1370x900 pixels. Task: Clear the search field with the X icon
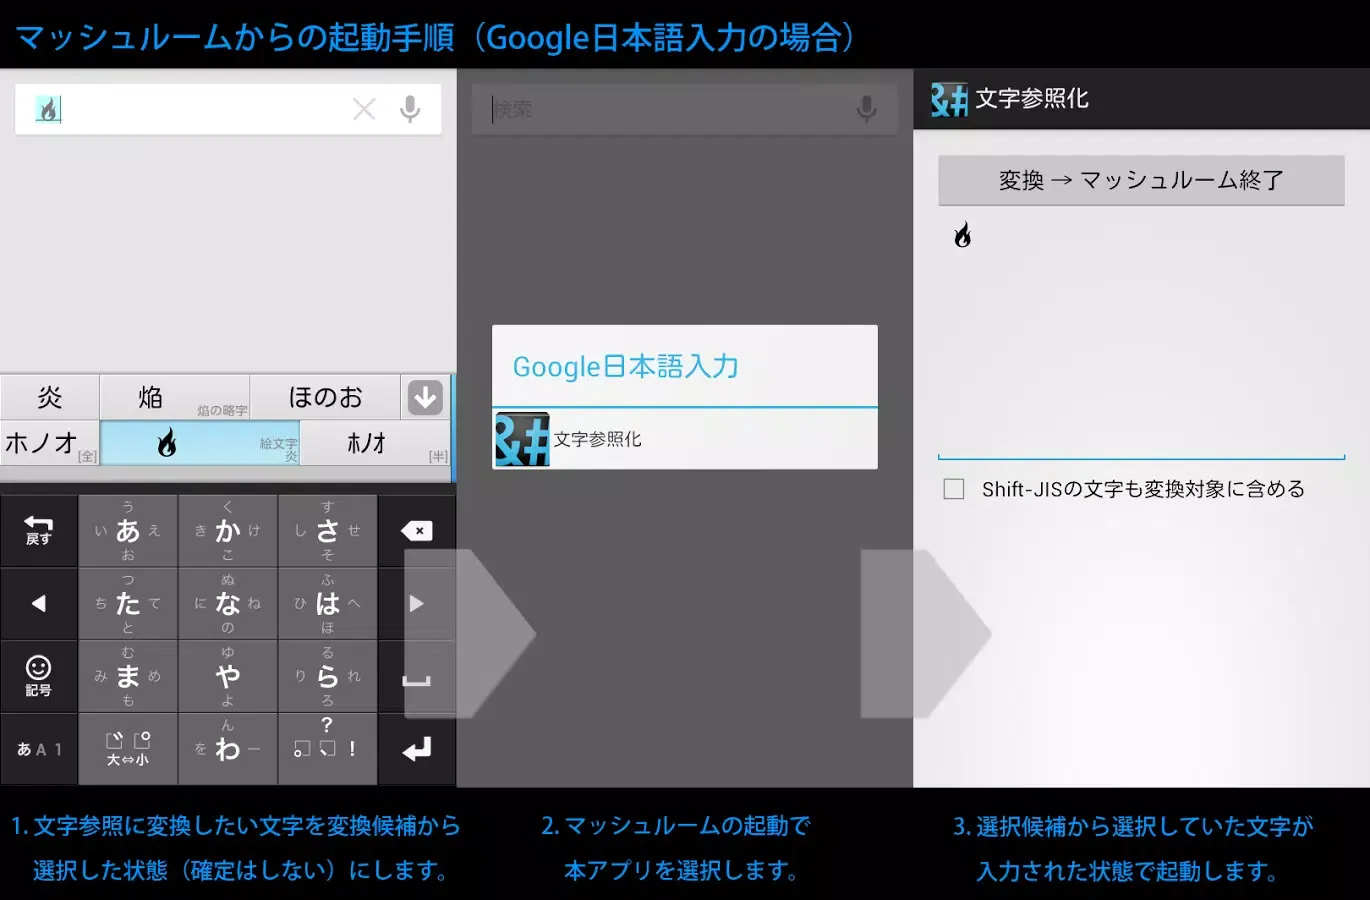tap(364, 109)
